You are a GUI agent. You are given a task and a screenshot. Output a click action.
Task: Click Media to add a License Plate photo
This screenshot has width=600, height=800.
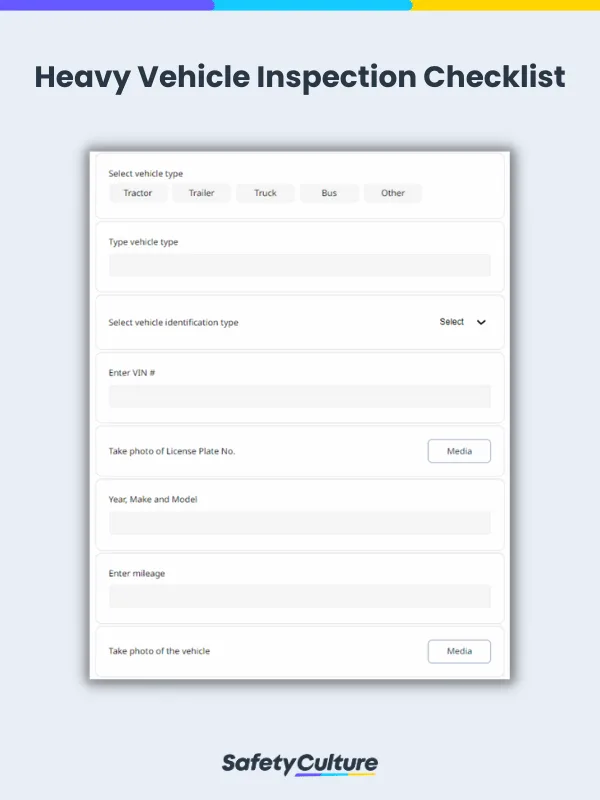(x=459, y=451)
